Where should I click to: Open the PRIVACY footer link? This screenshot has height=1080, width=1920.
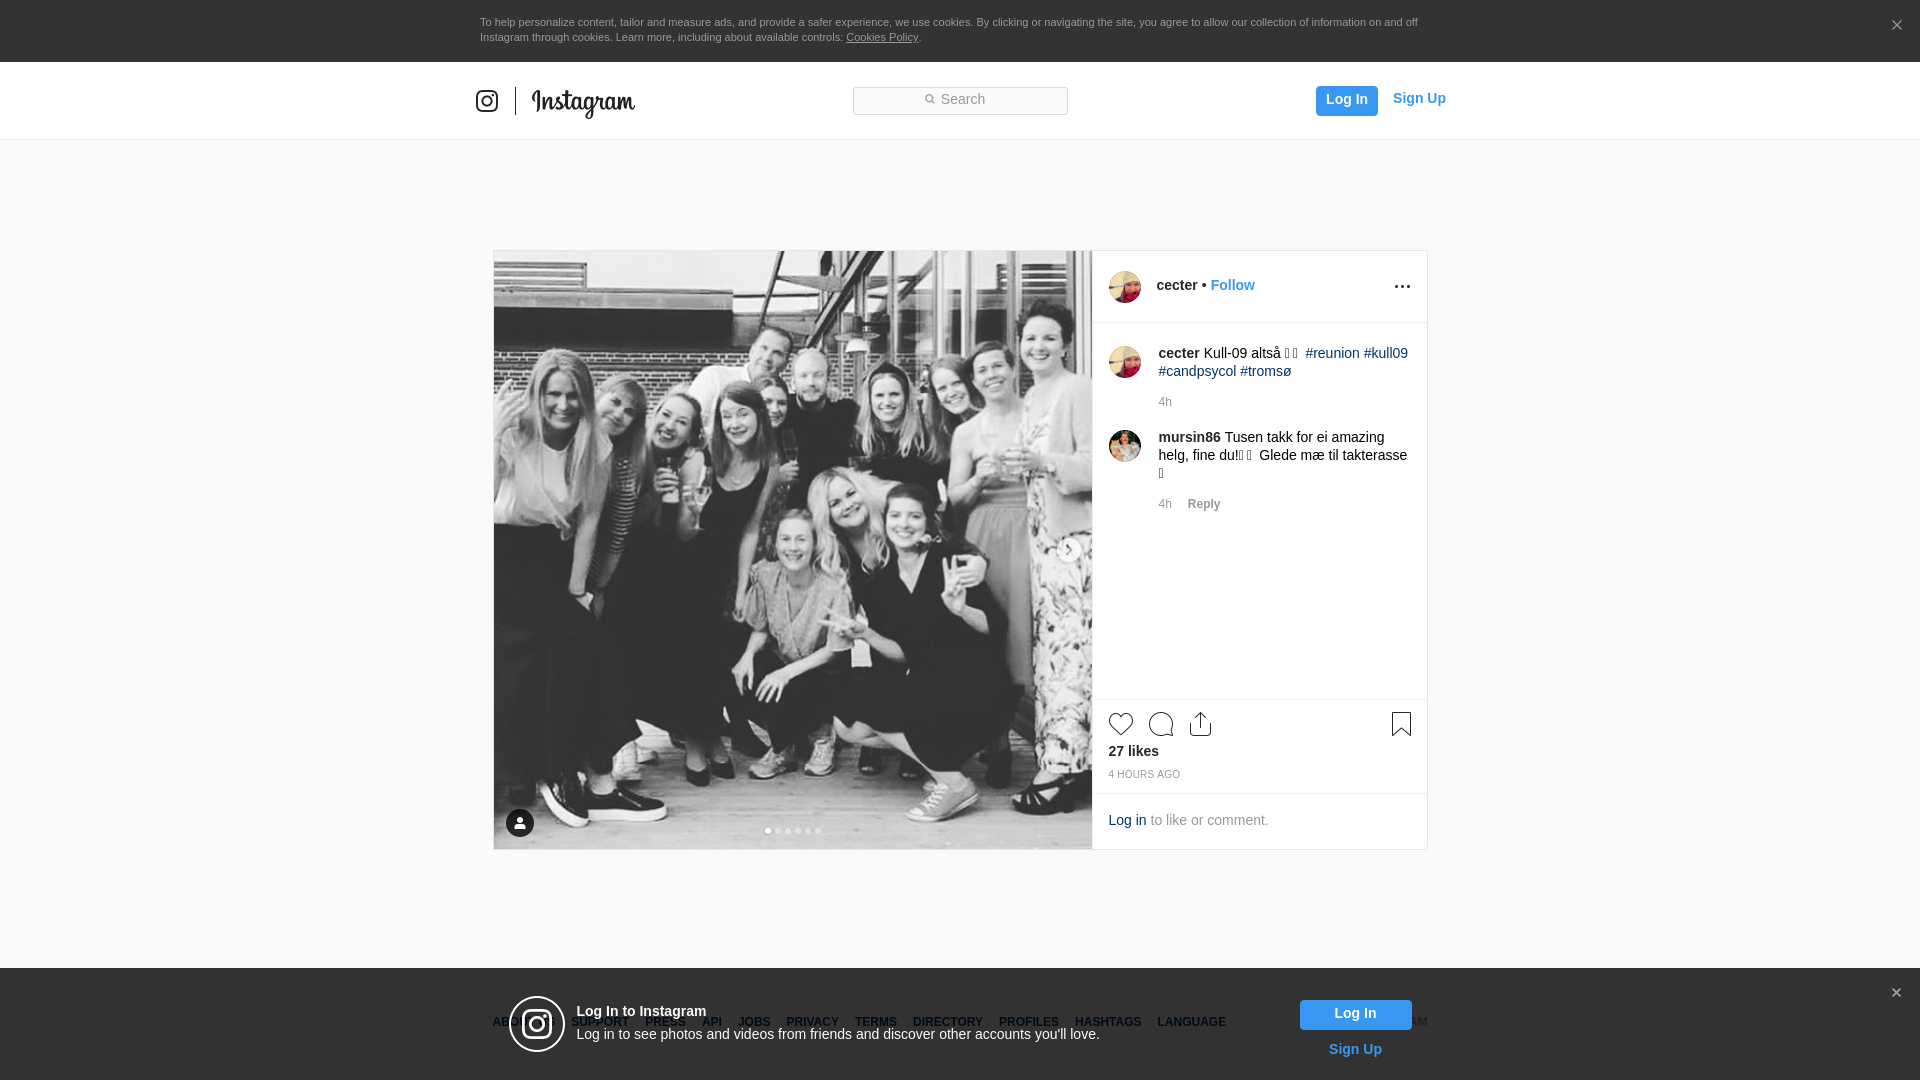click(812, 1023)
